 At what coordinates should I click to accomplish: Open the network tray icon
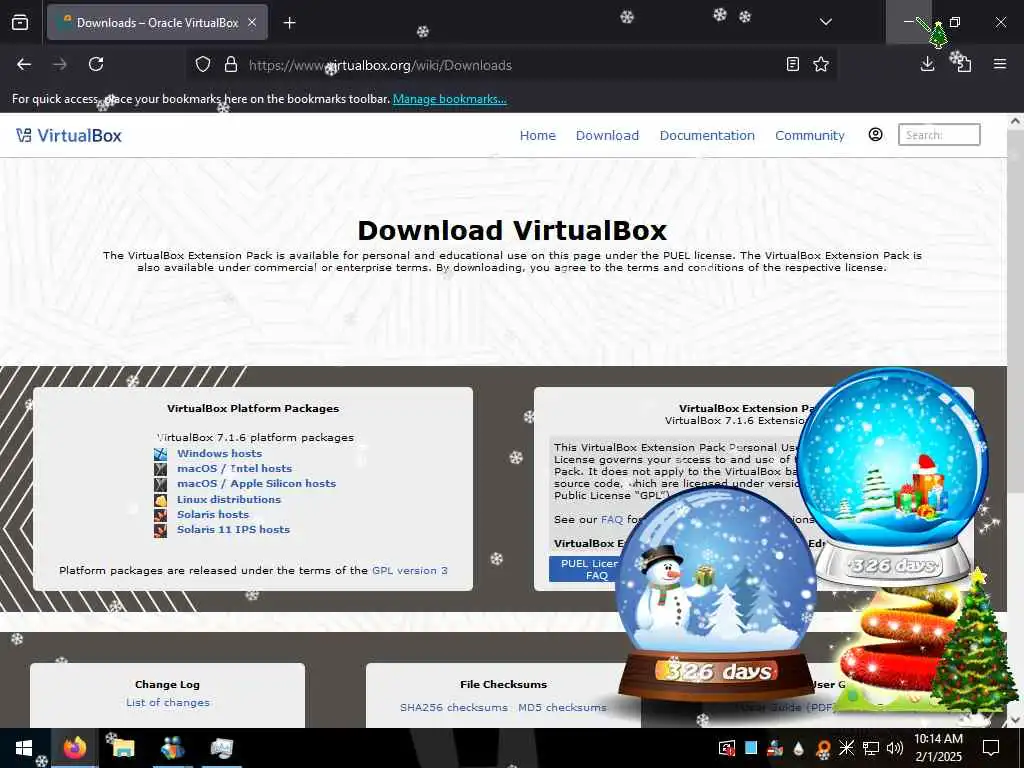(x=871, y=748)
